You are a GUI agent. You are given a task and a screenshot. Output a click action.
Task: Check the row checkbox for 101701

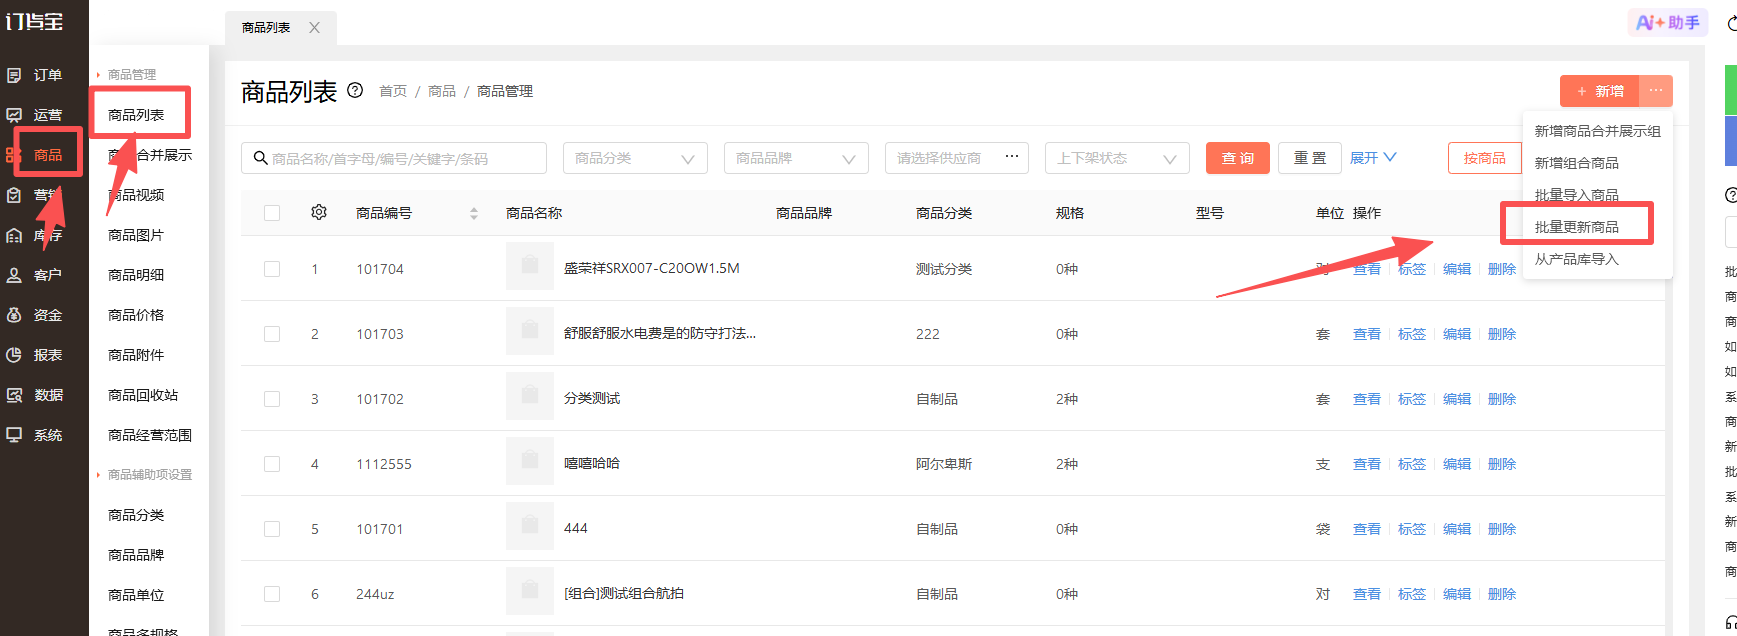[x=272, y=529]
